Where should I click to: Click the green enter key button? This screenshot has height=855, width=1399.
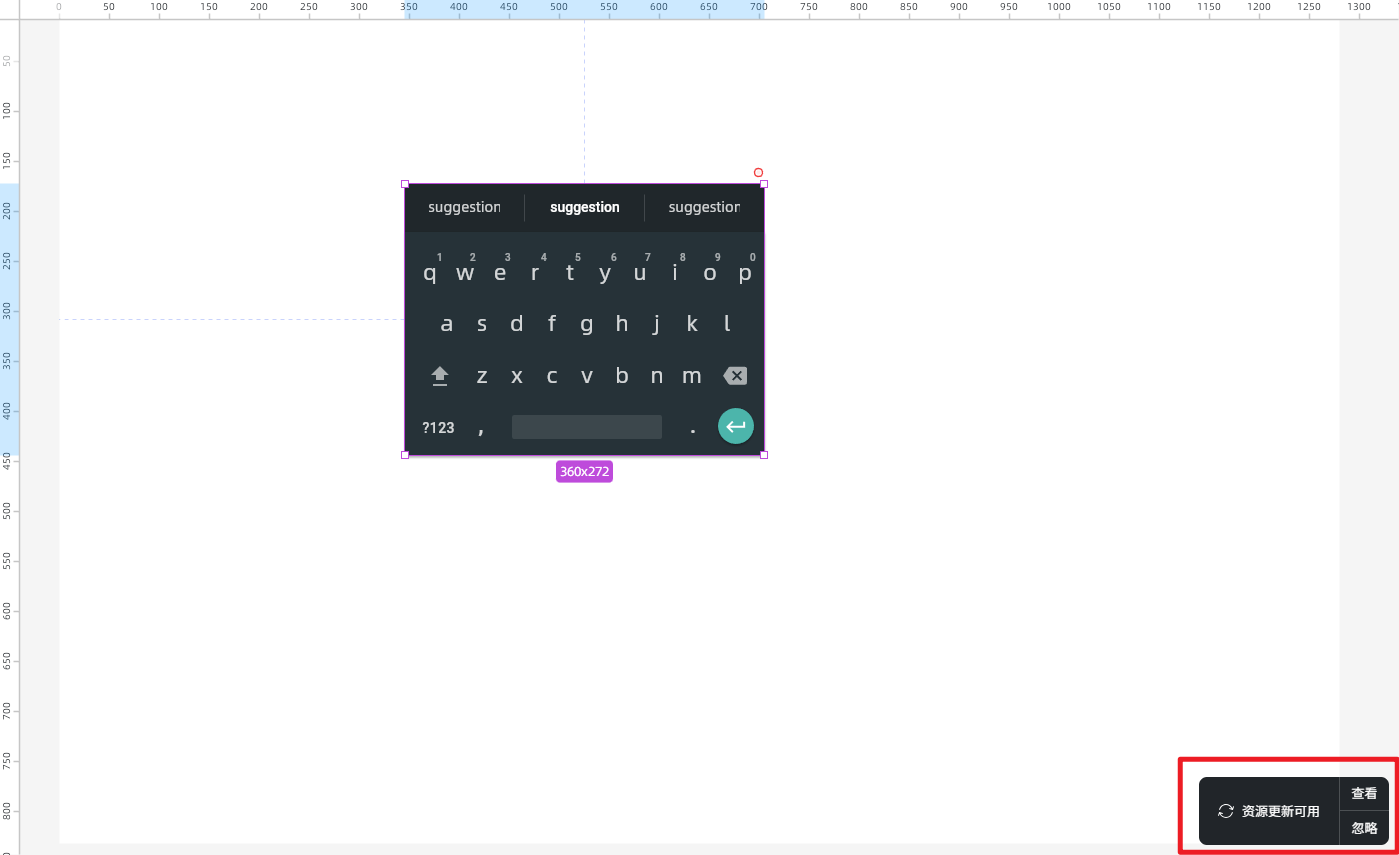(735, 427)
